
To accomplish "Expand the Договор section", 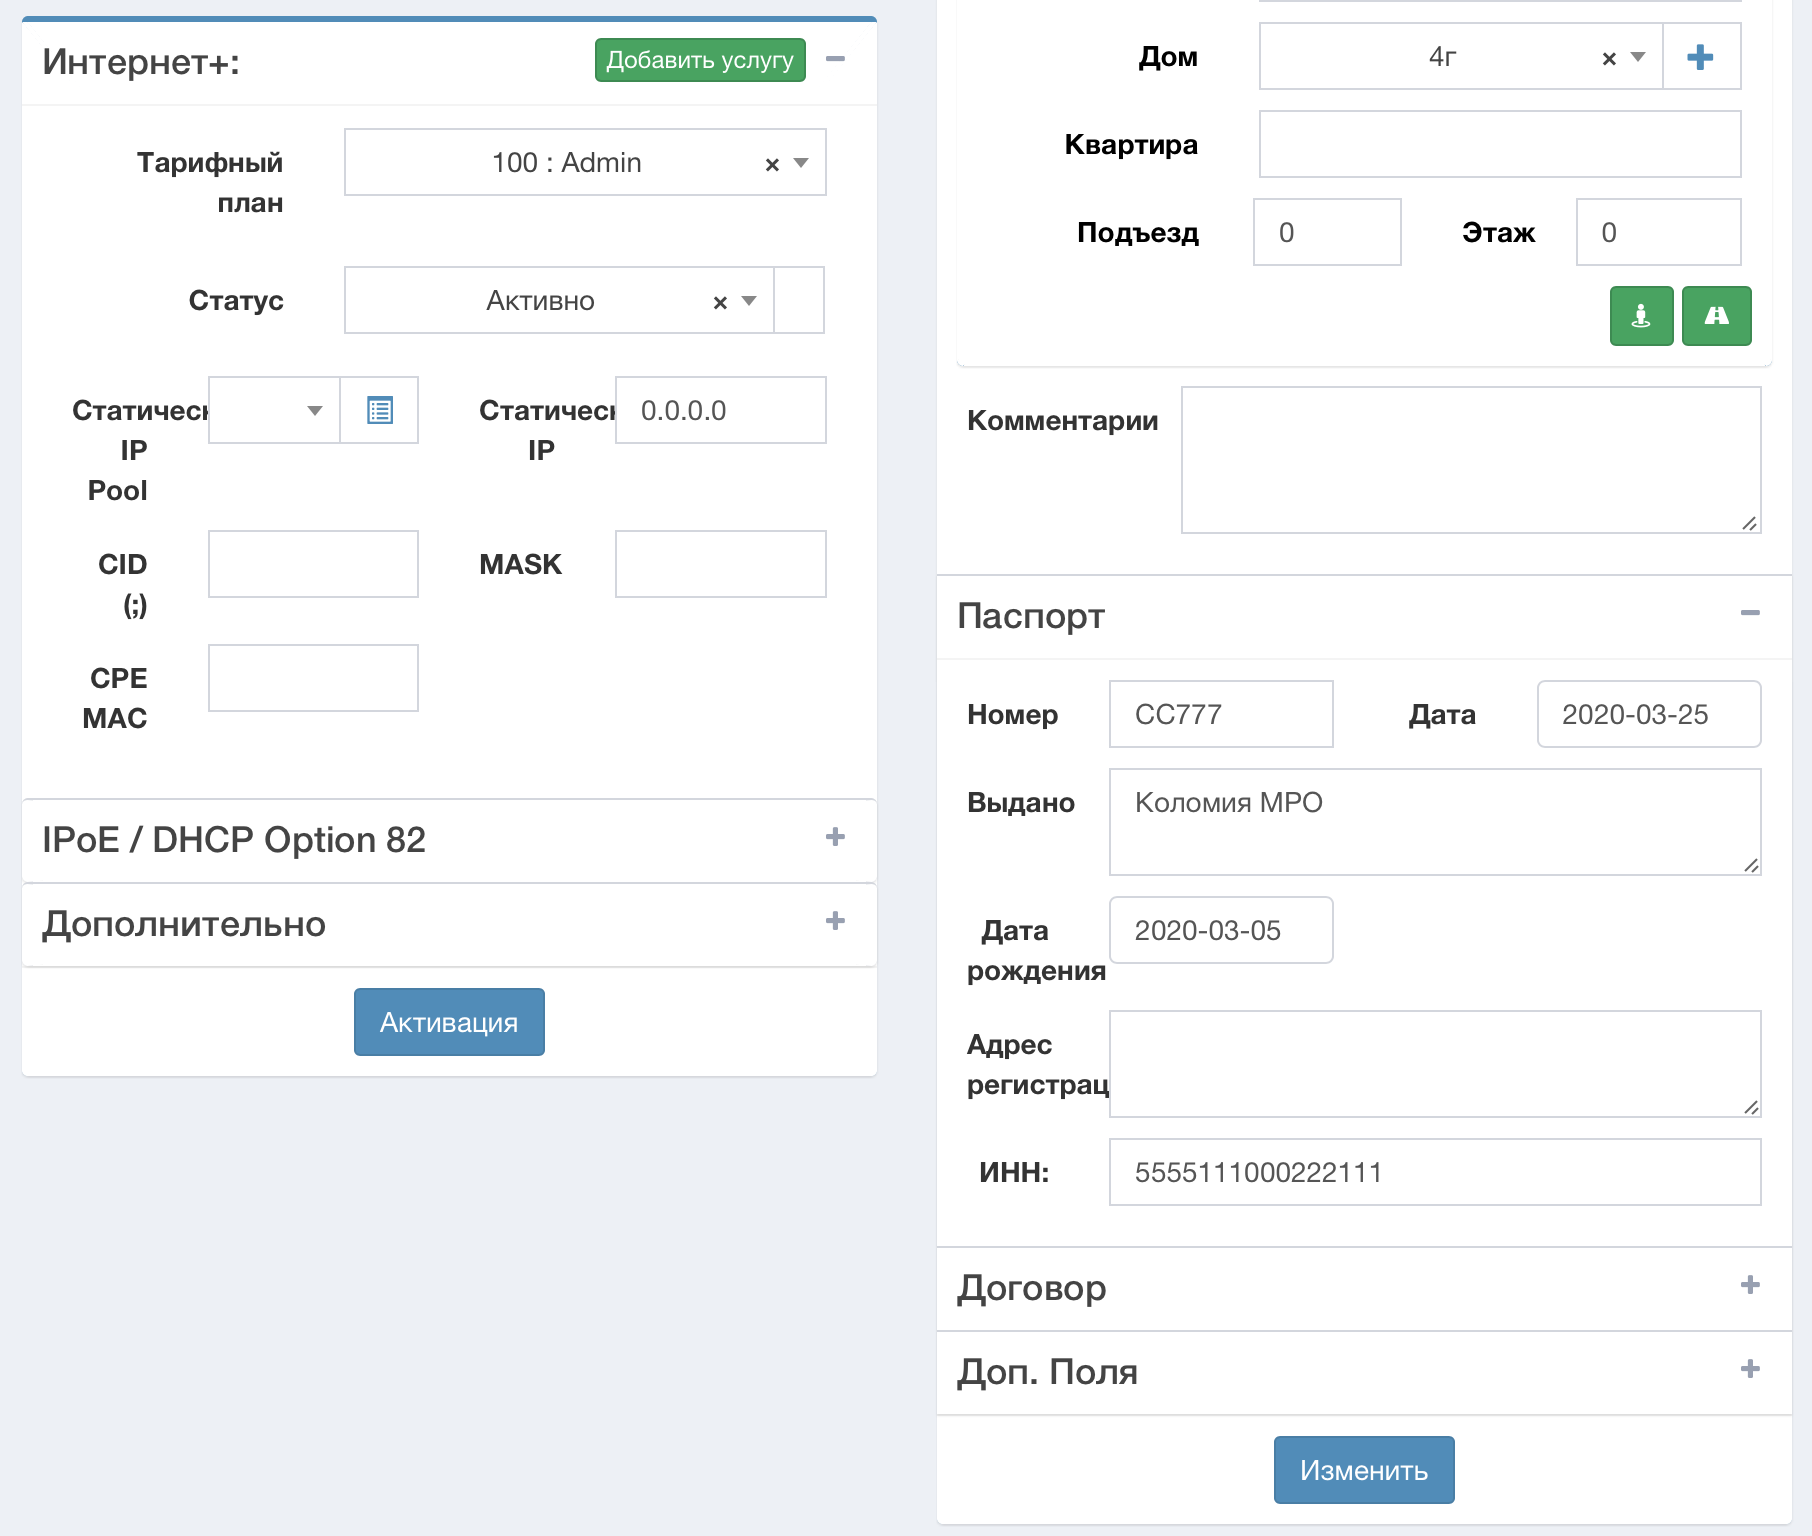I will 1749,1285.
